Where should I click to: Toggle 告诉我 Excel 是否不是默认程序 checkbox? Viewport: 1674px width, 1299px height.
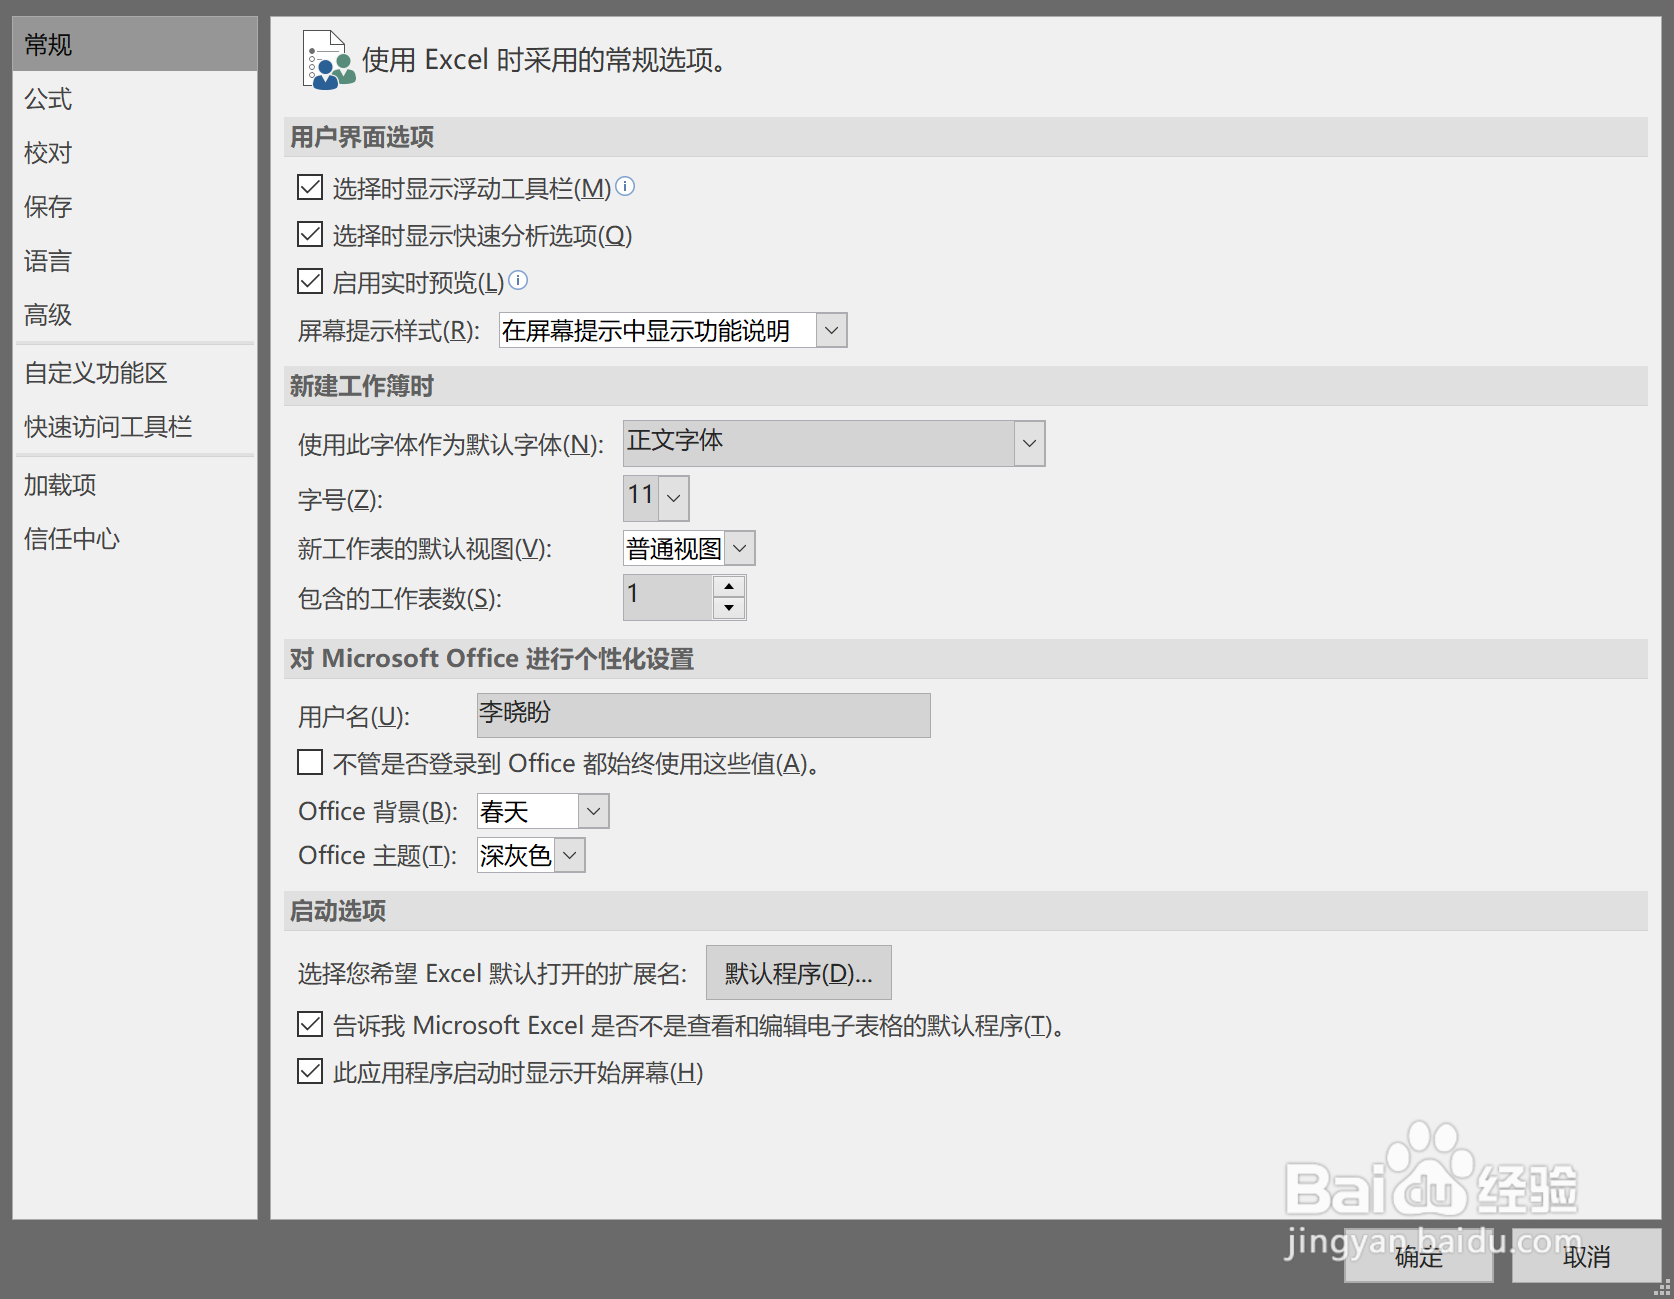(x=310, y=1024)
